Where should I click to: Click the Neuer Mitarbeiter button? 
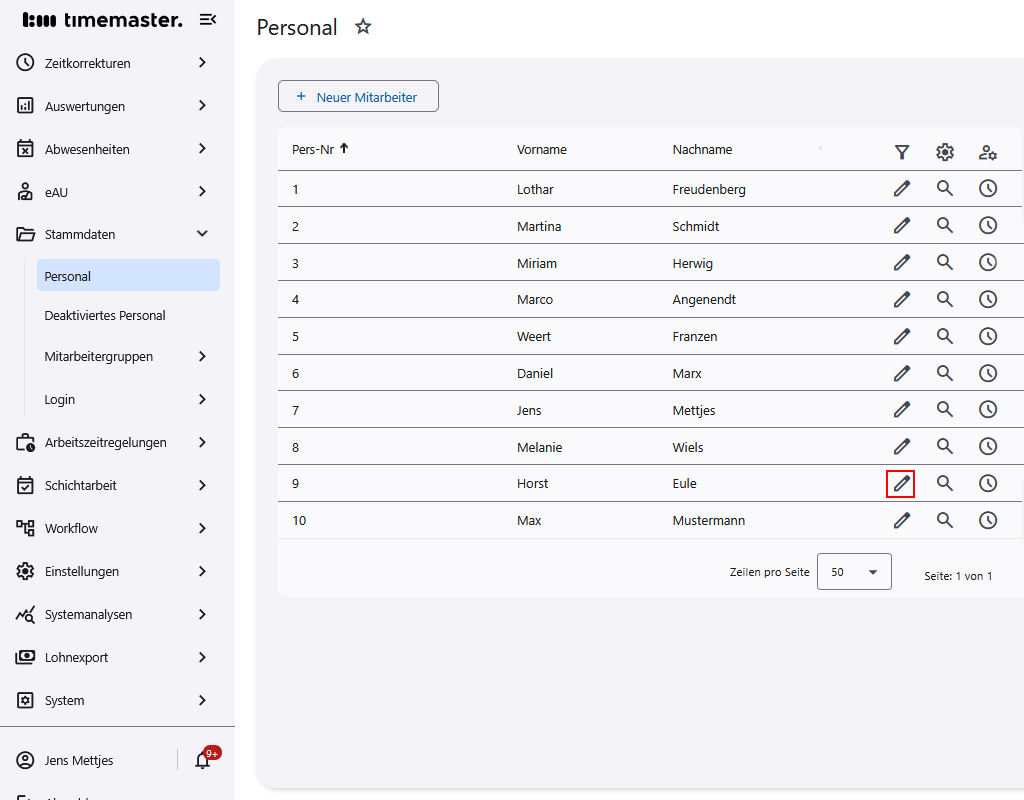point(358,97)
